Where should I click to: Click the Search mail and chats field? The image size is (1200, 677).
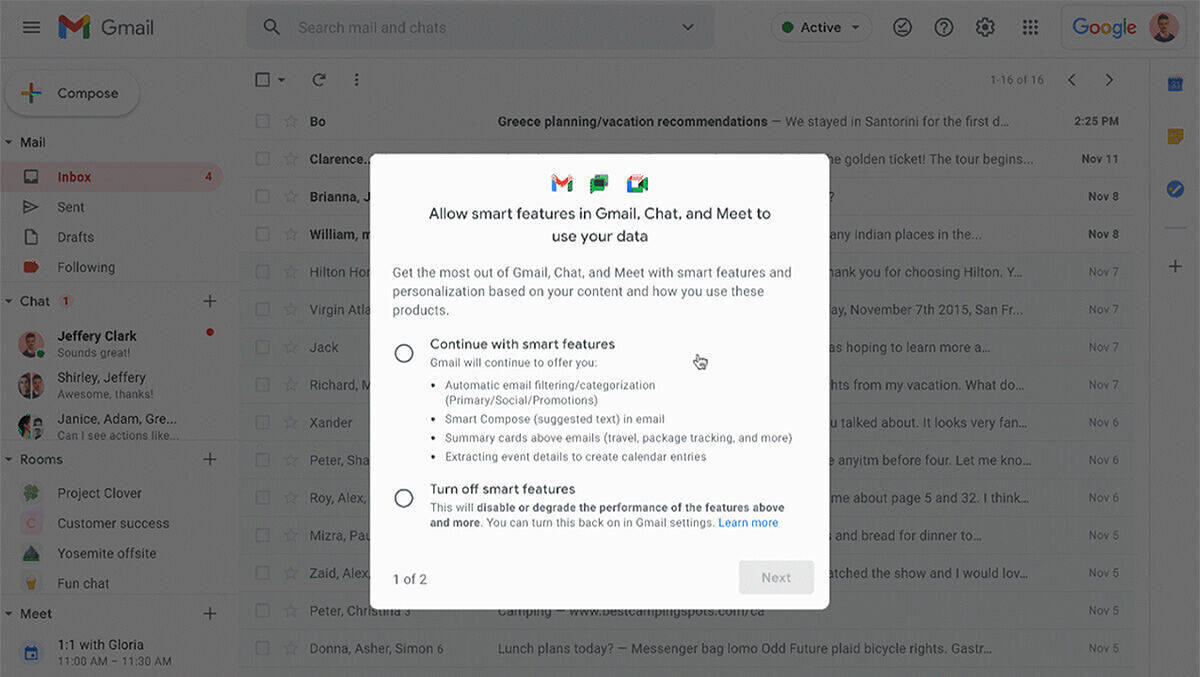click(x=480, y=27)
